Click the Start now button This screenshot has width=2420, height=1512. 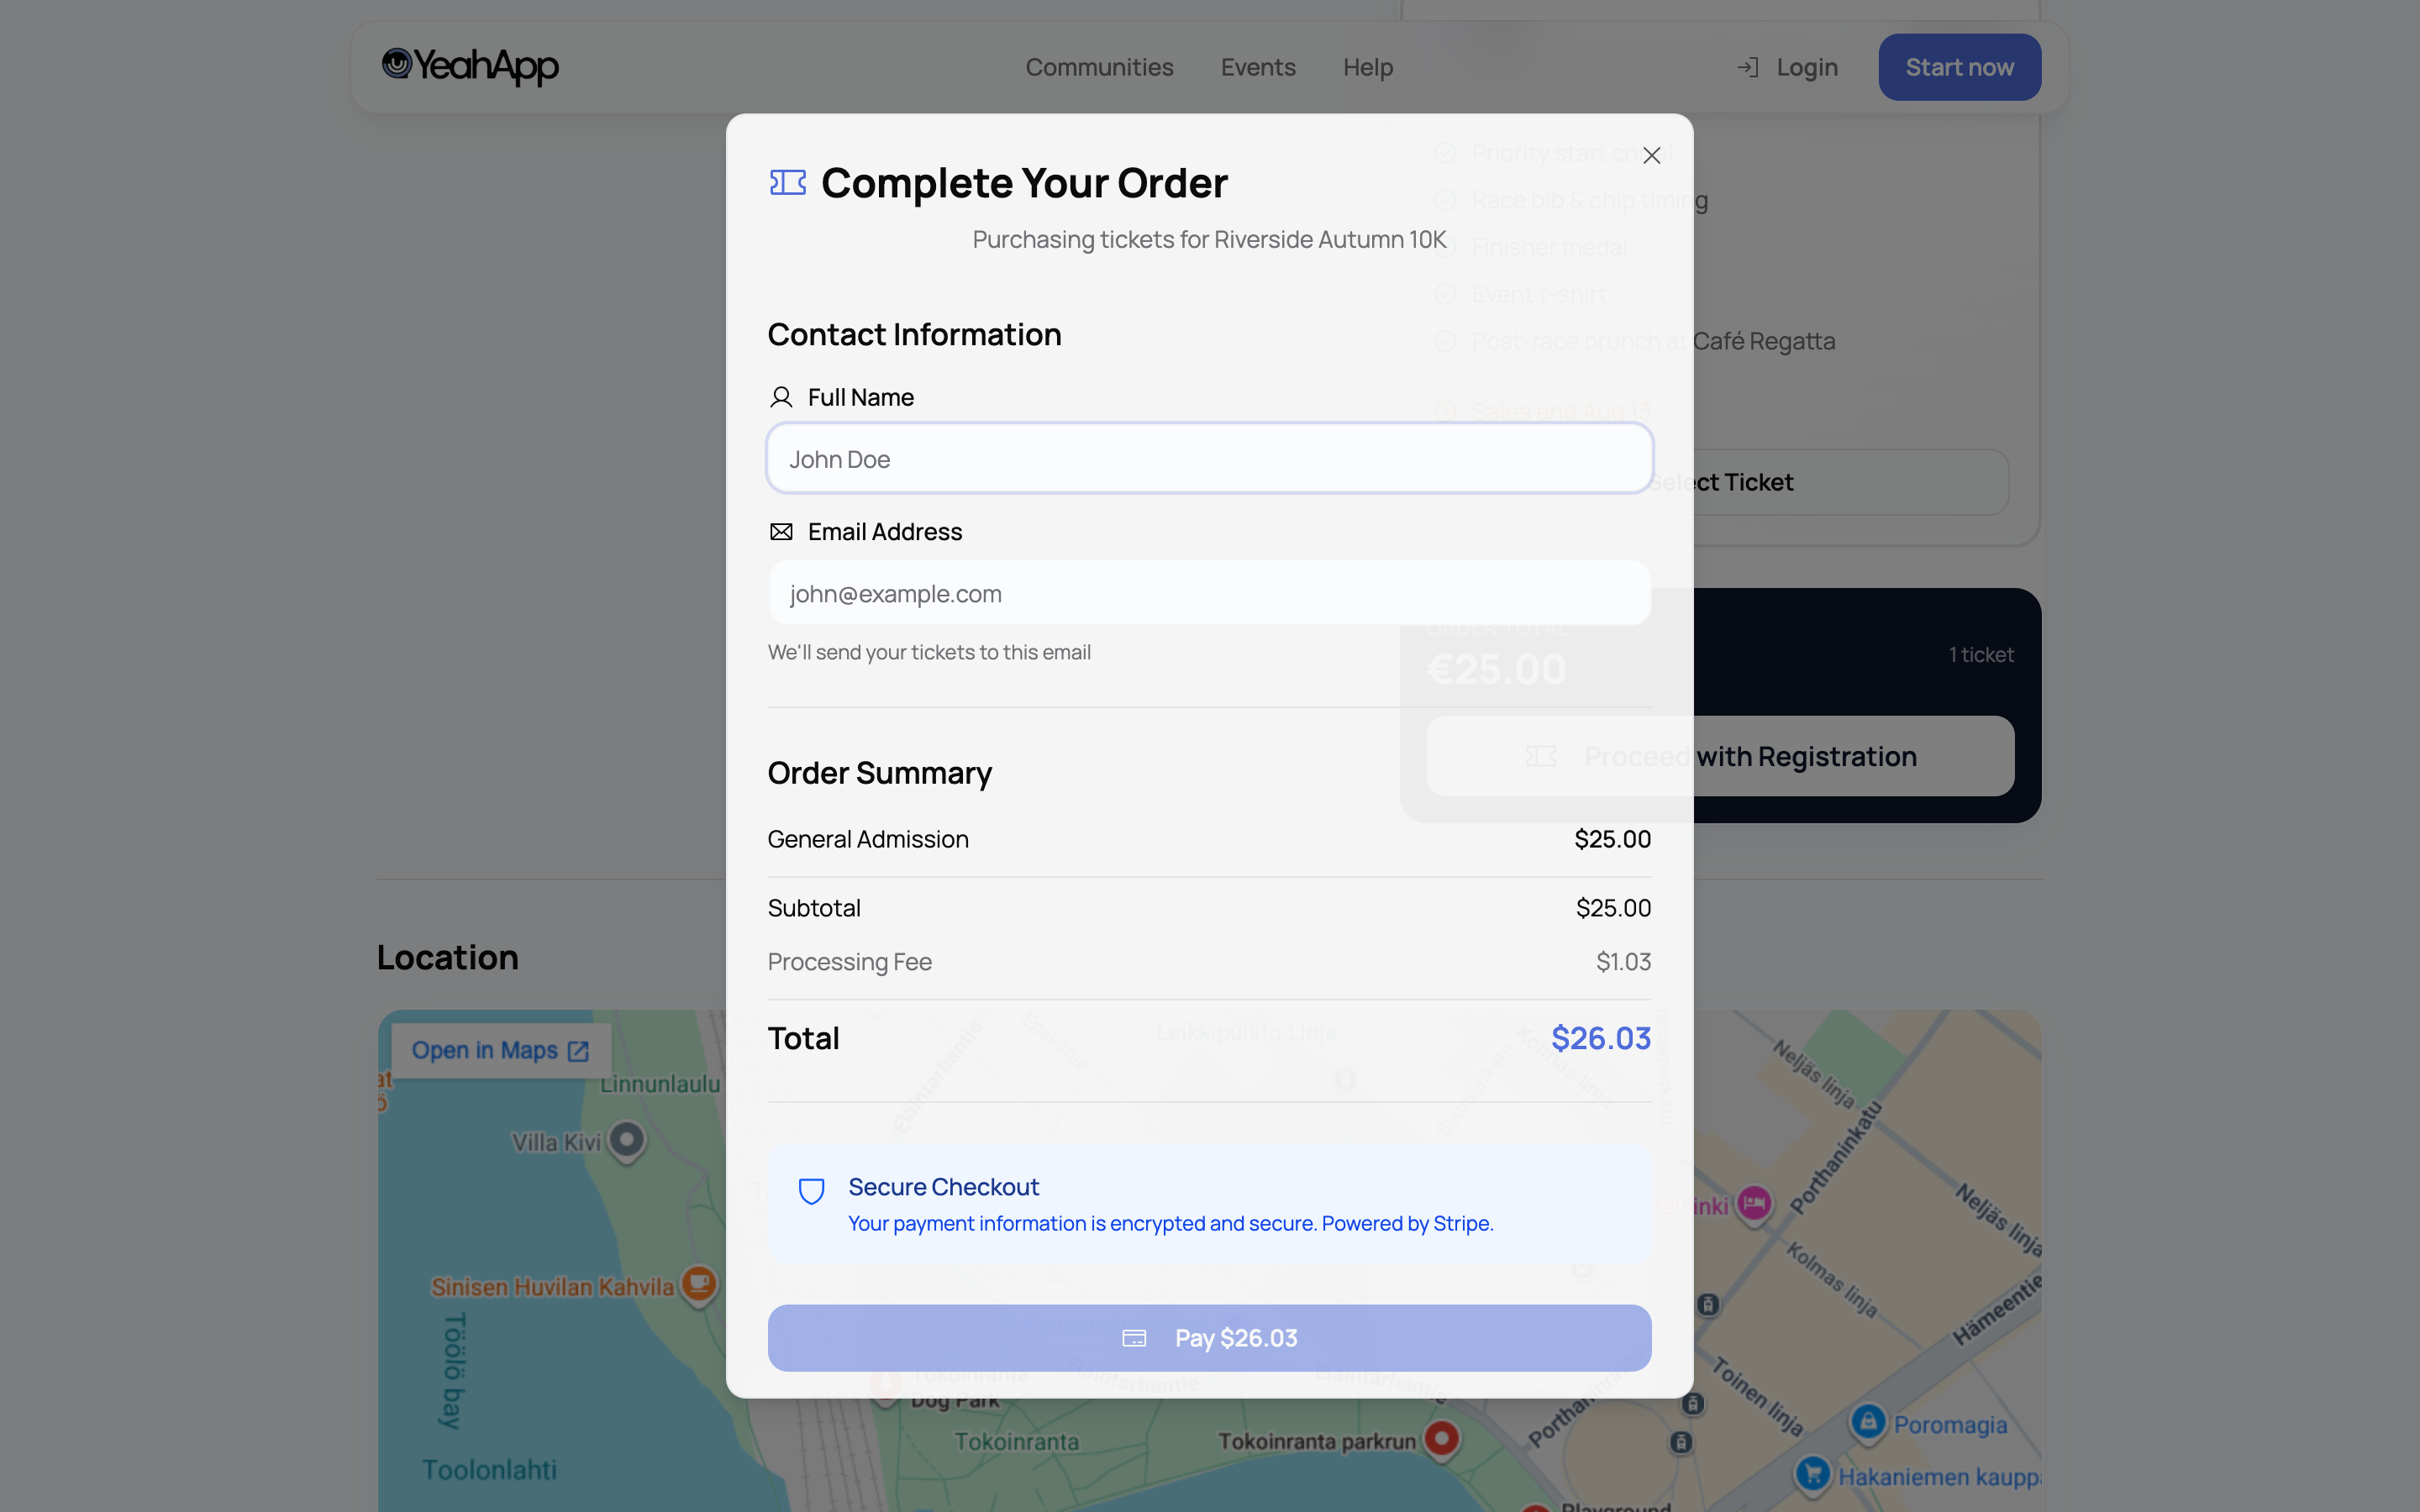tap(1959, 67)
